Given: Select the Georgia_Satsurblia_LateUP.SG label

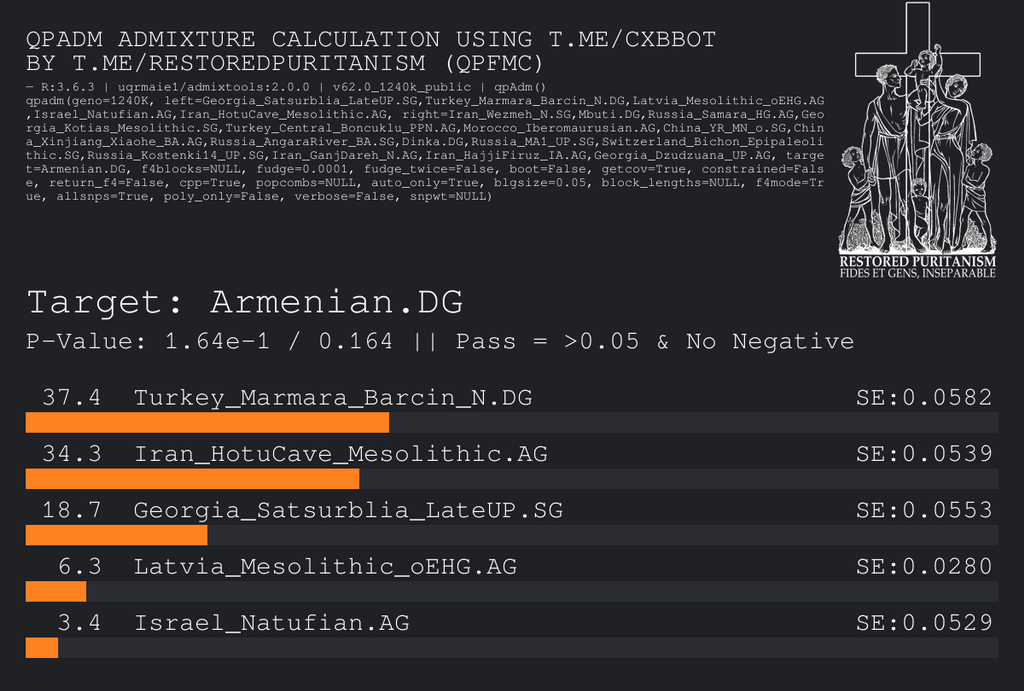Looking at the screenshot, I should [348, 511].
